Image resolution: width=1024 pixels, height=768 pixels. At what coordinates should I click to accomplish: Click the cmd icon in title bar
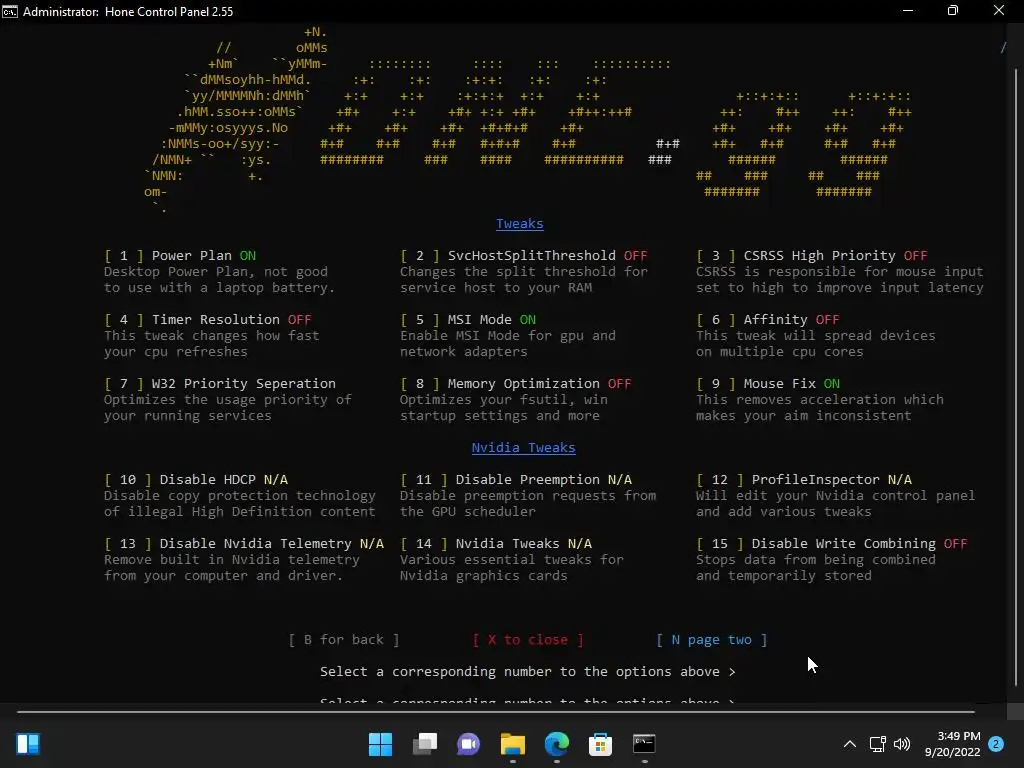coord(10,11)
